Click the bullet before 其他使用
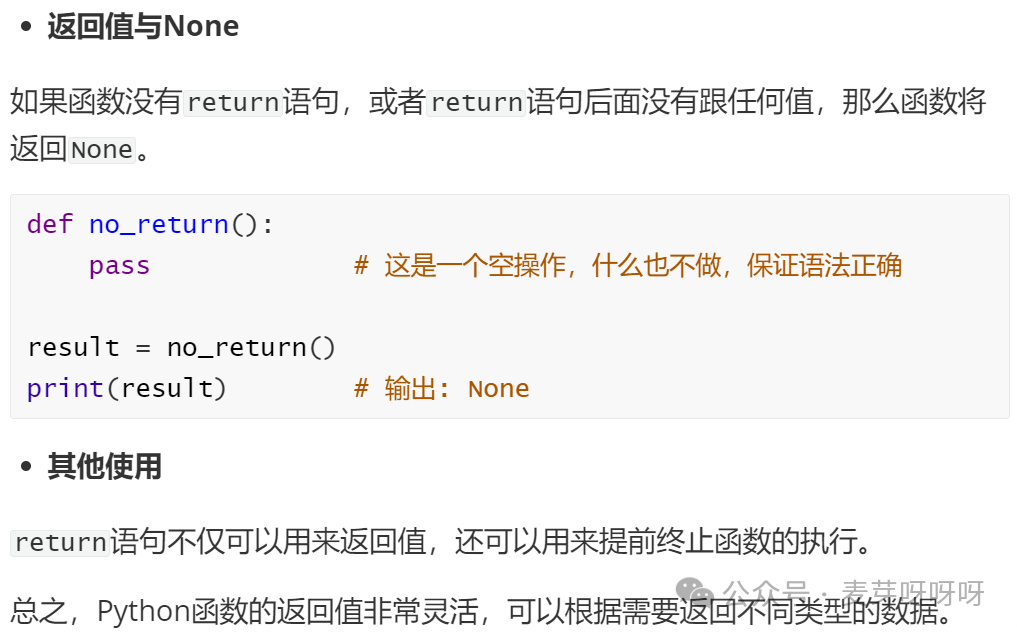Screen dimensions: 1017x635 coord(26,466)
